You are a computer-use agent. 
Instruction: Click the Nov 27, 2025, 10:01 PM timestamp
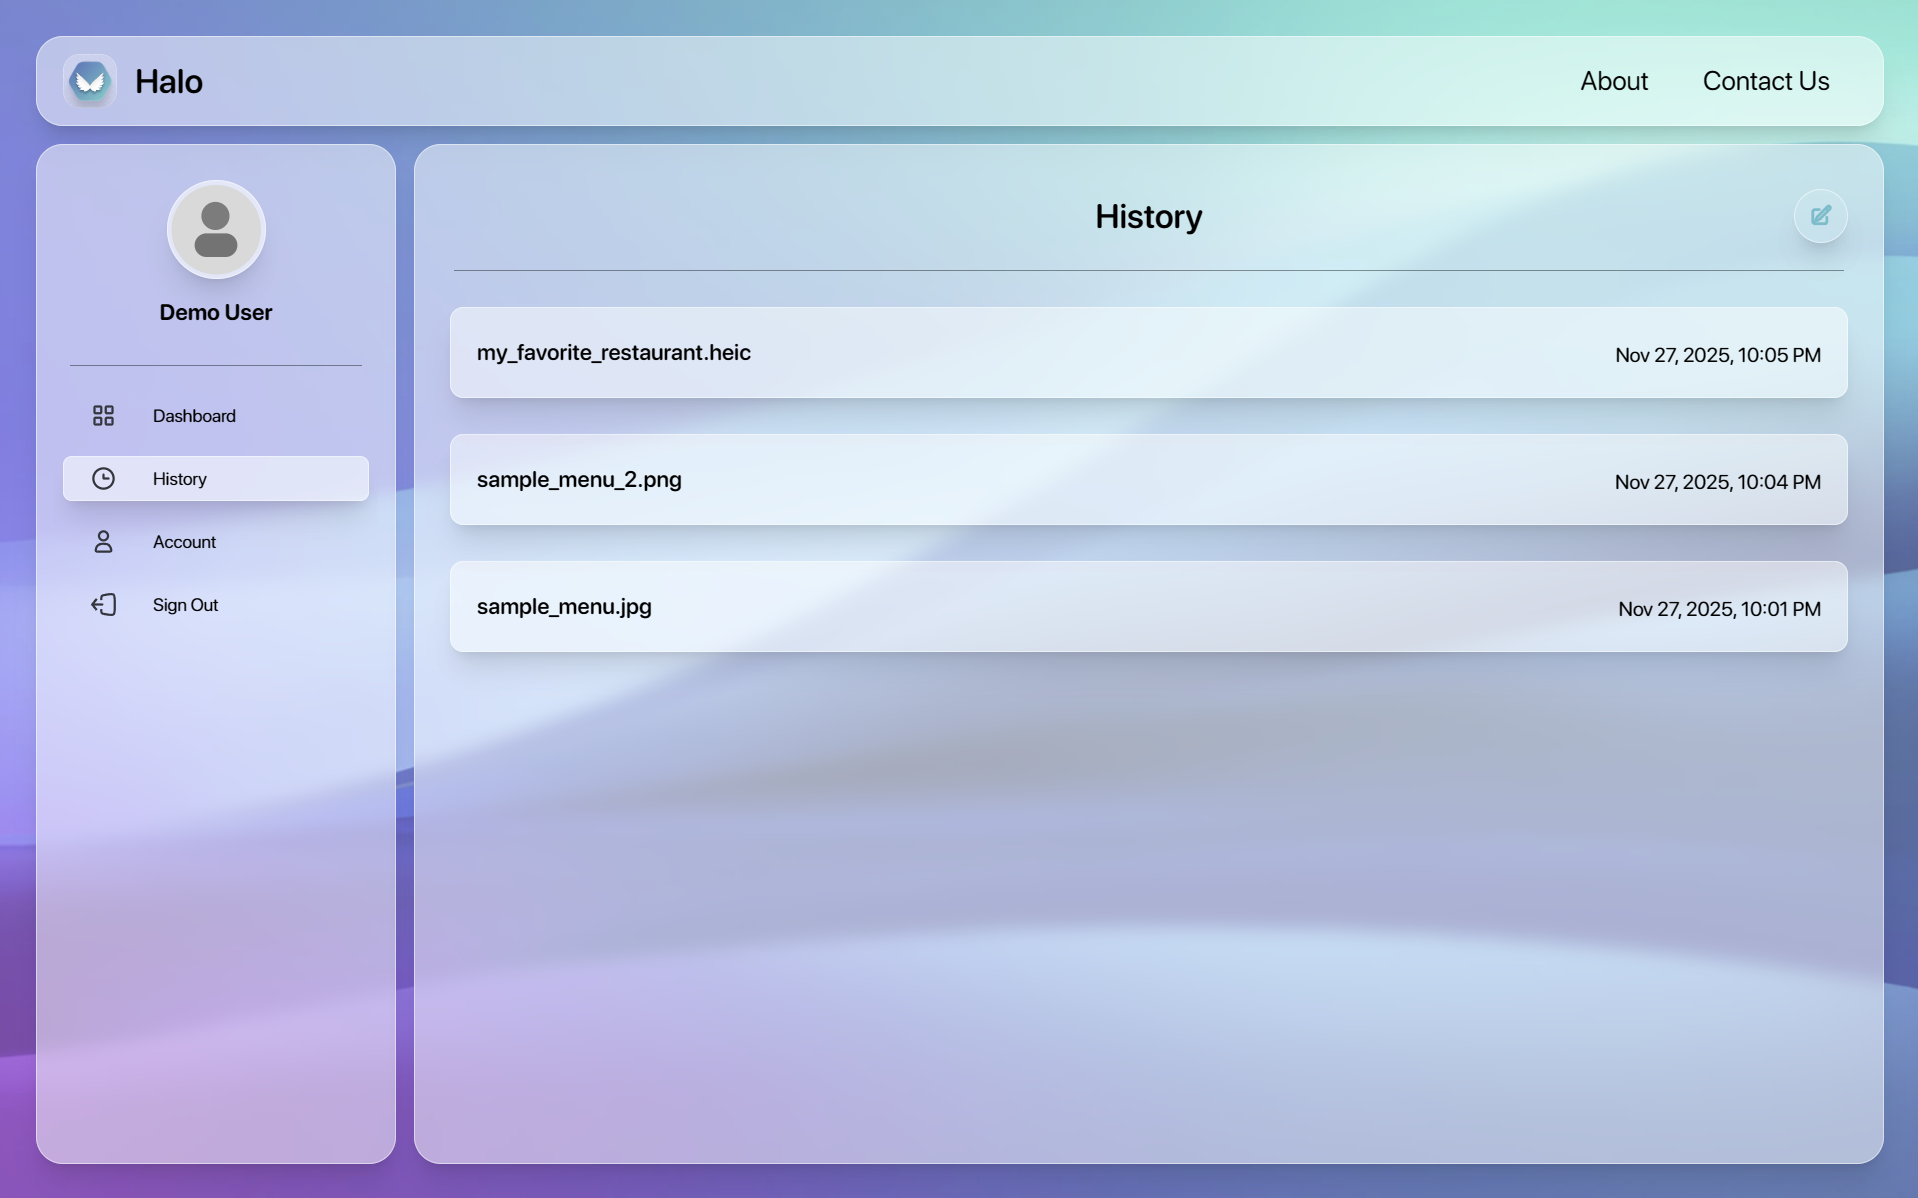1719,609
